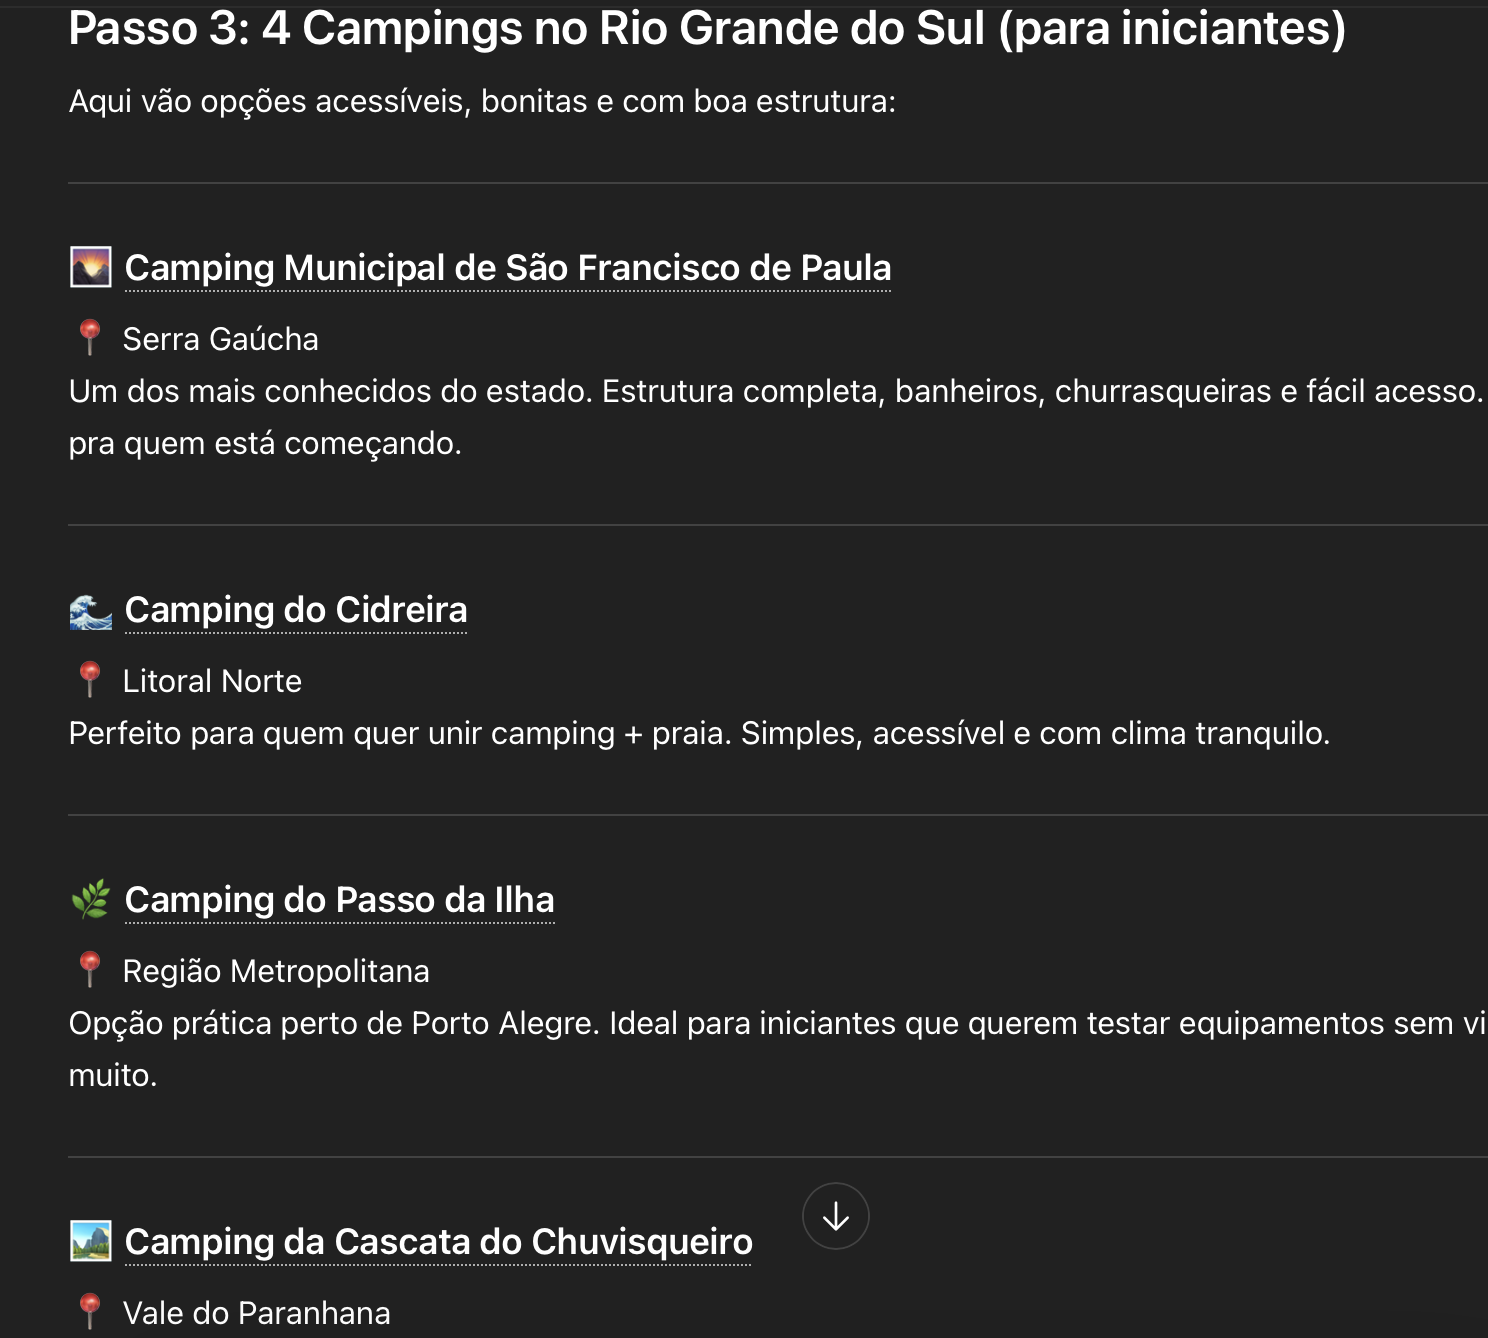Click the intro text about opções acessíveis

click(x=483, y=99)
